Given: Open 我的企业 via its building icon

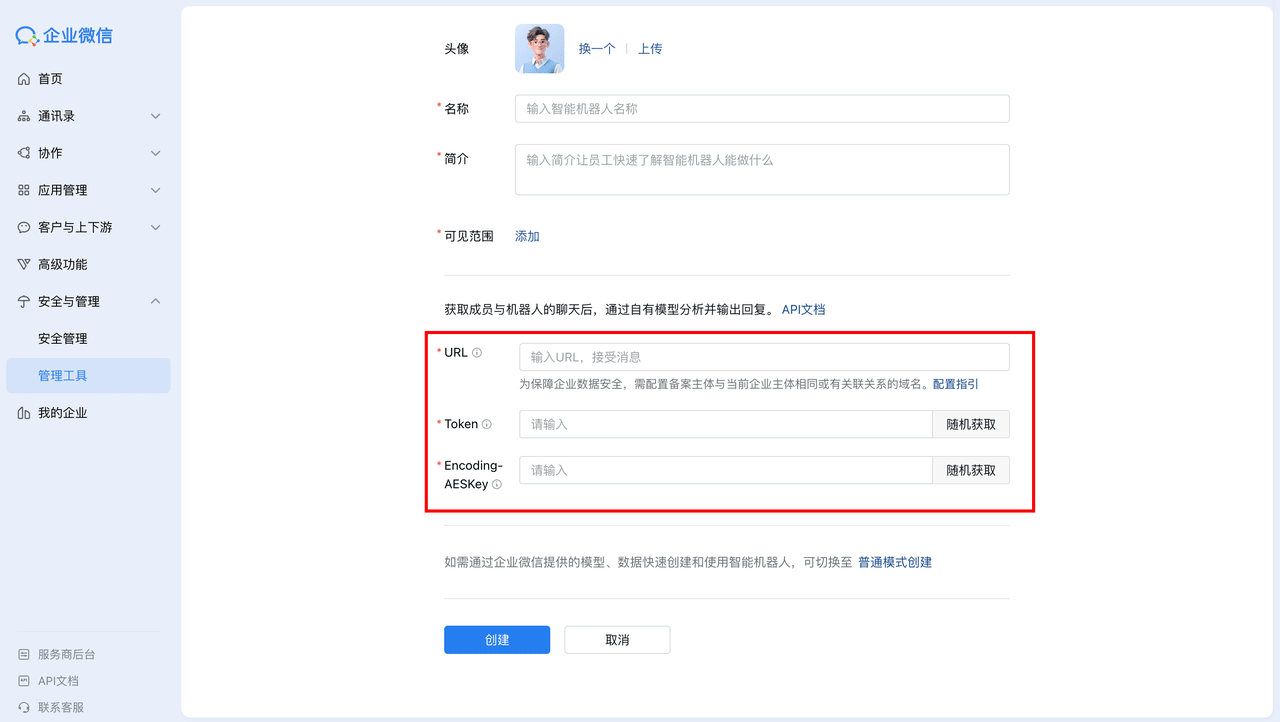Looking at the screenshot, I should click(x=24, y=412).
